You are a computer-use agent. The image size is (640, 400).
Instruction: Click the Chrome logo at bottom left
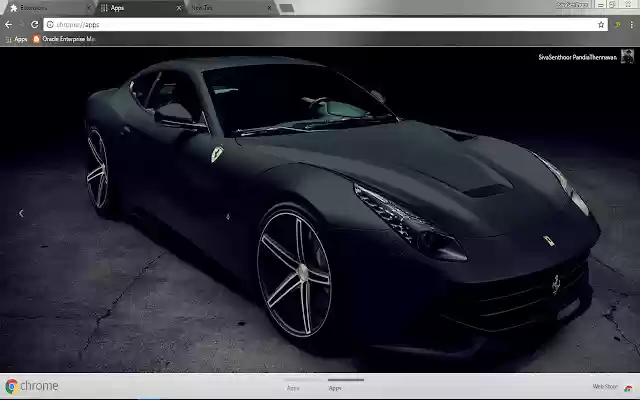(32, 386)
